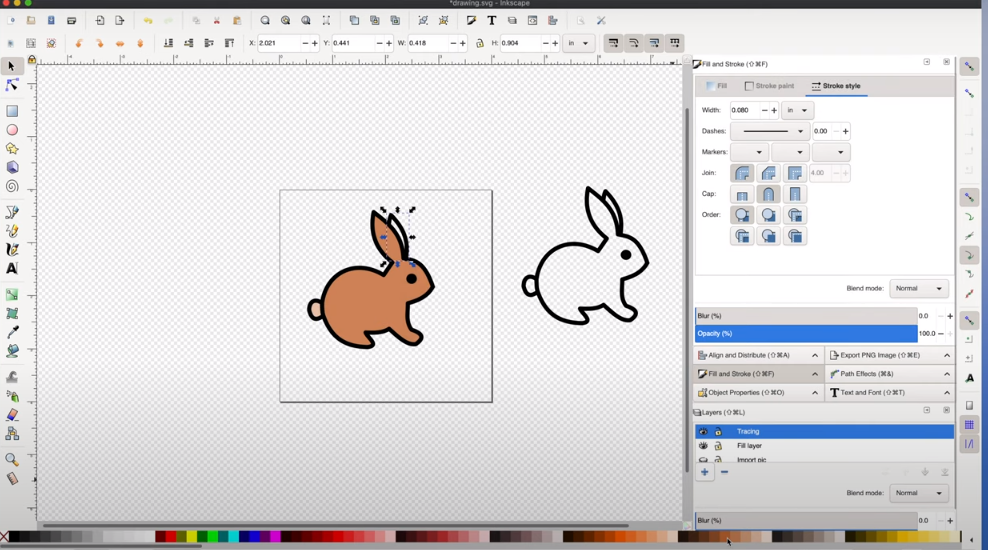Image resolution: width=988 pixels, height=550 pixels.
Task: Open the start Markers dropdown
Action: point(750,152)
